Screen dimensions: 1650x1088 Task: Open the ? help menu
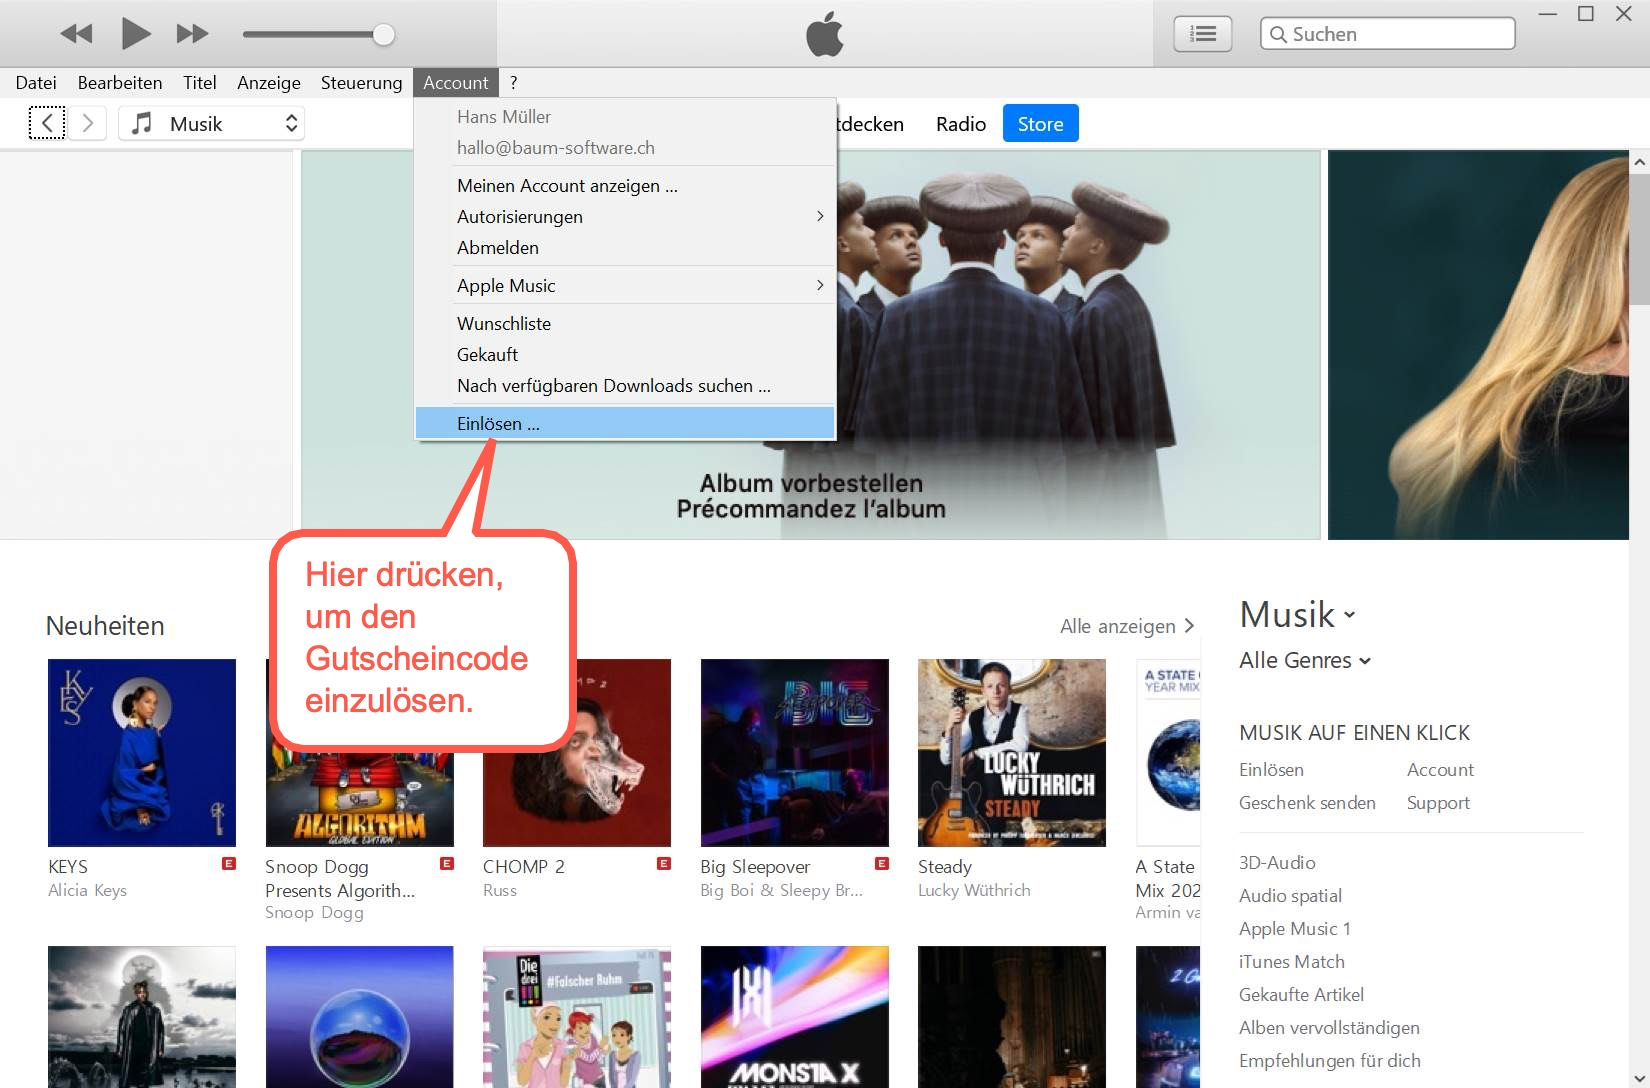pyautogui.click(x=513, y=83)
